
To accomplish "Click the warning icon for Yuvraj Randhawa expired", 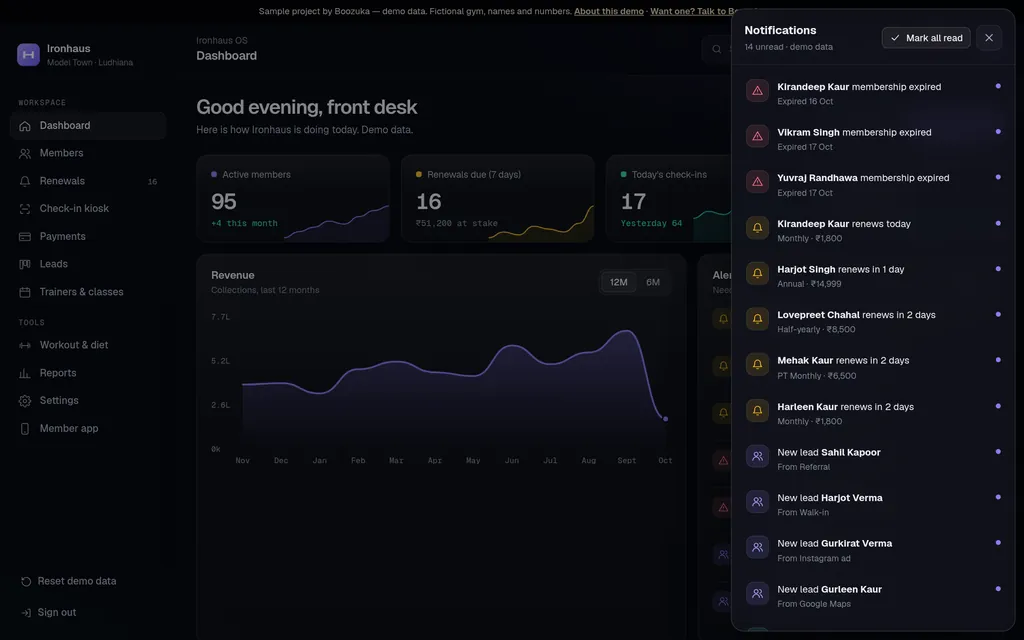I will [758, 182].
